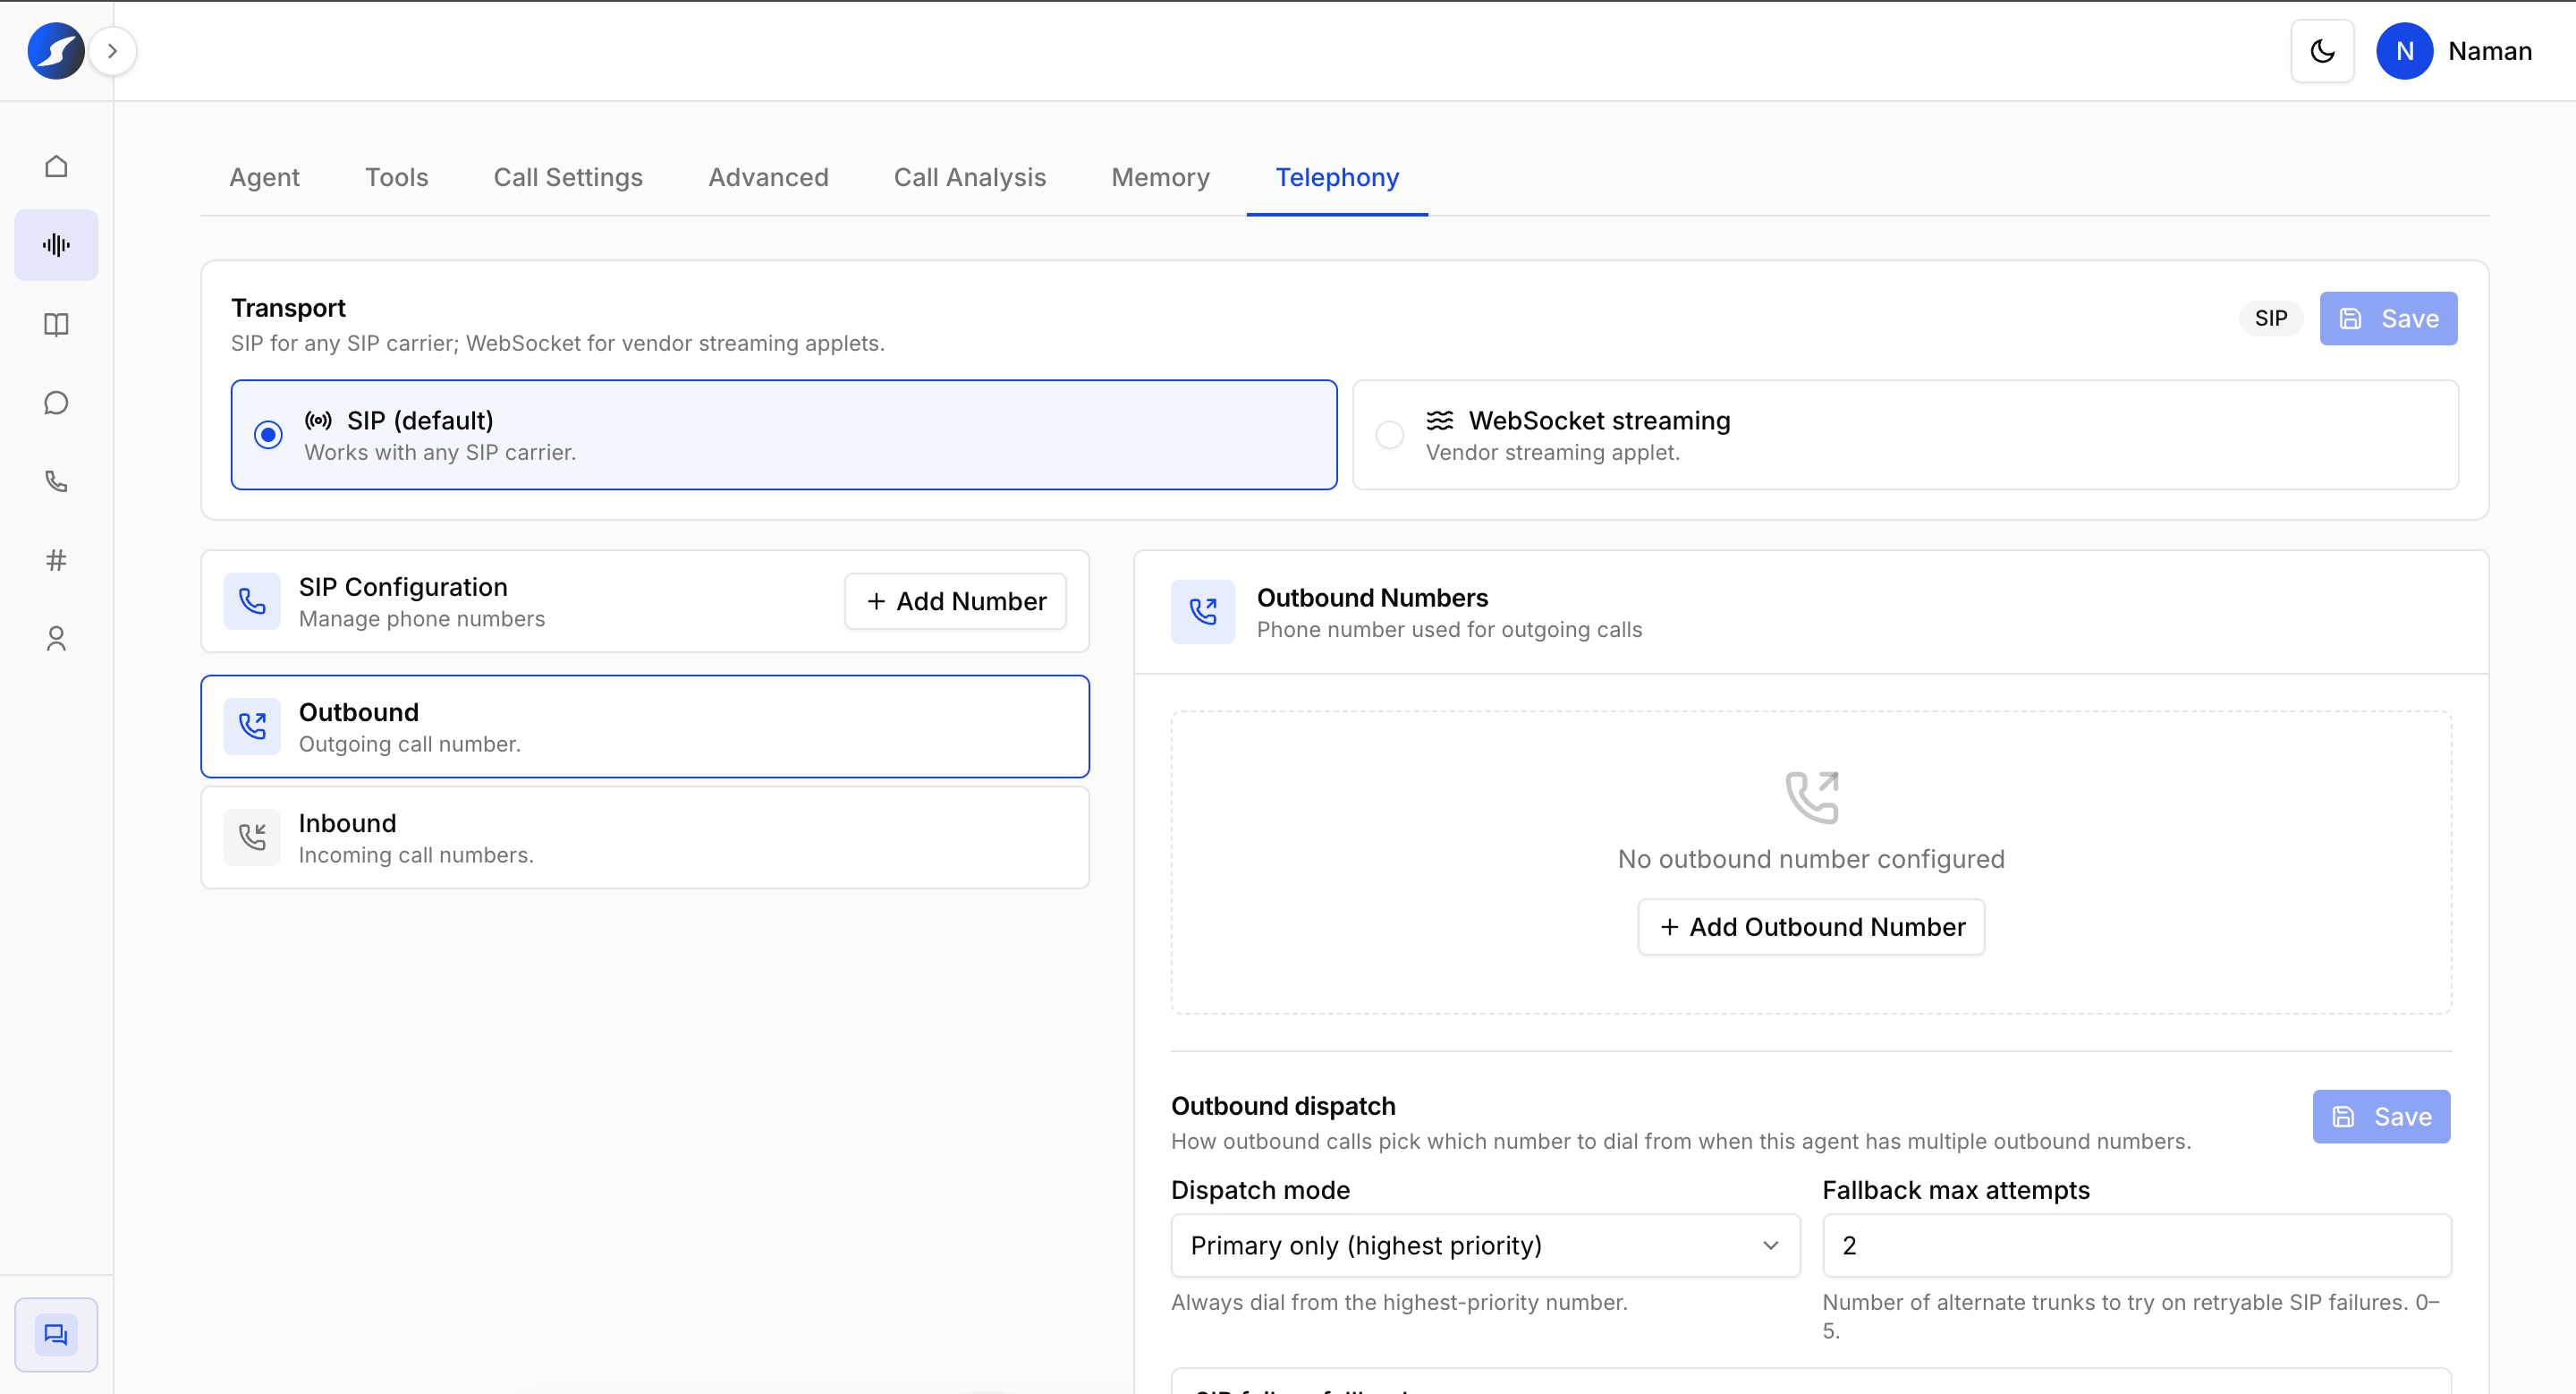Click the Add Number button
This screenshot has height=1394, width=2576.
[x=955, y=602]
